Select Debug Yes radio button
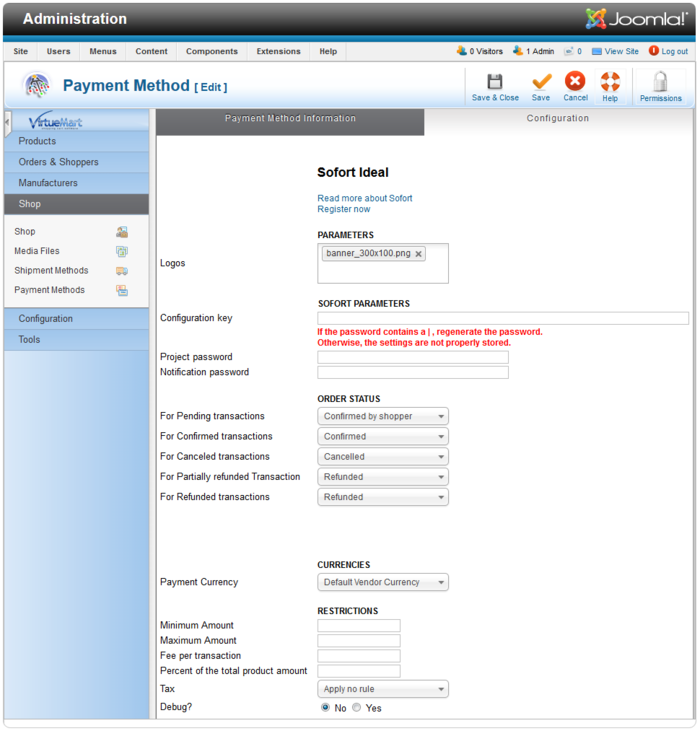 (357, 708)
